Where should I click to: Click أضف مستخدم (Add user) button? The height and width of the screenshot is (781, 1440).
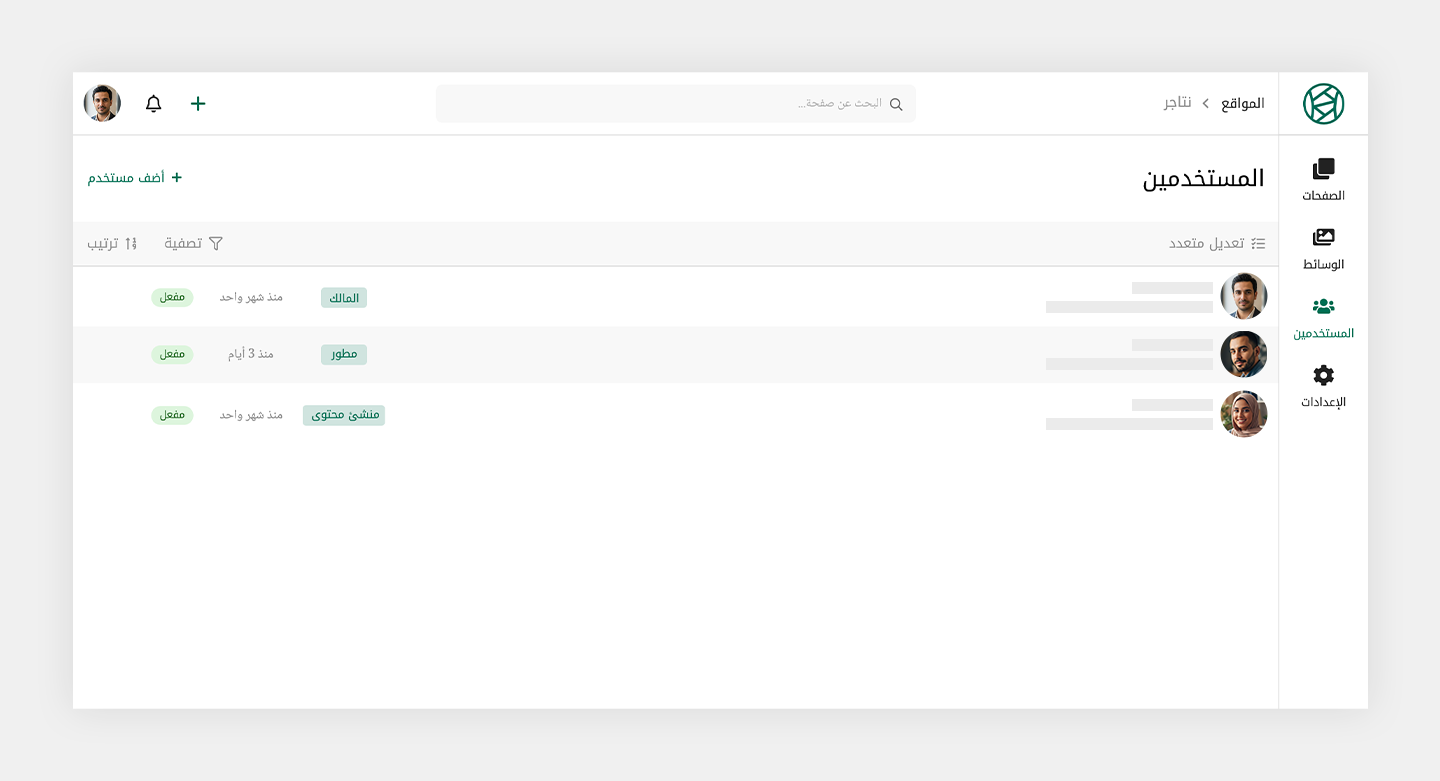[135, 178]
